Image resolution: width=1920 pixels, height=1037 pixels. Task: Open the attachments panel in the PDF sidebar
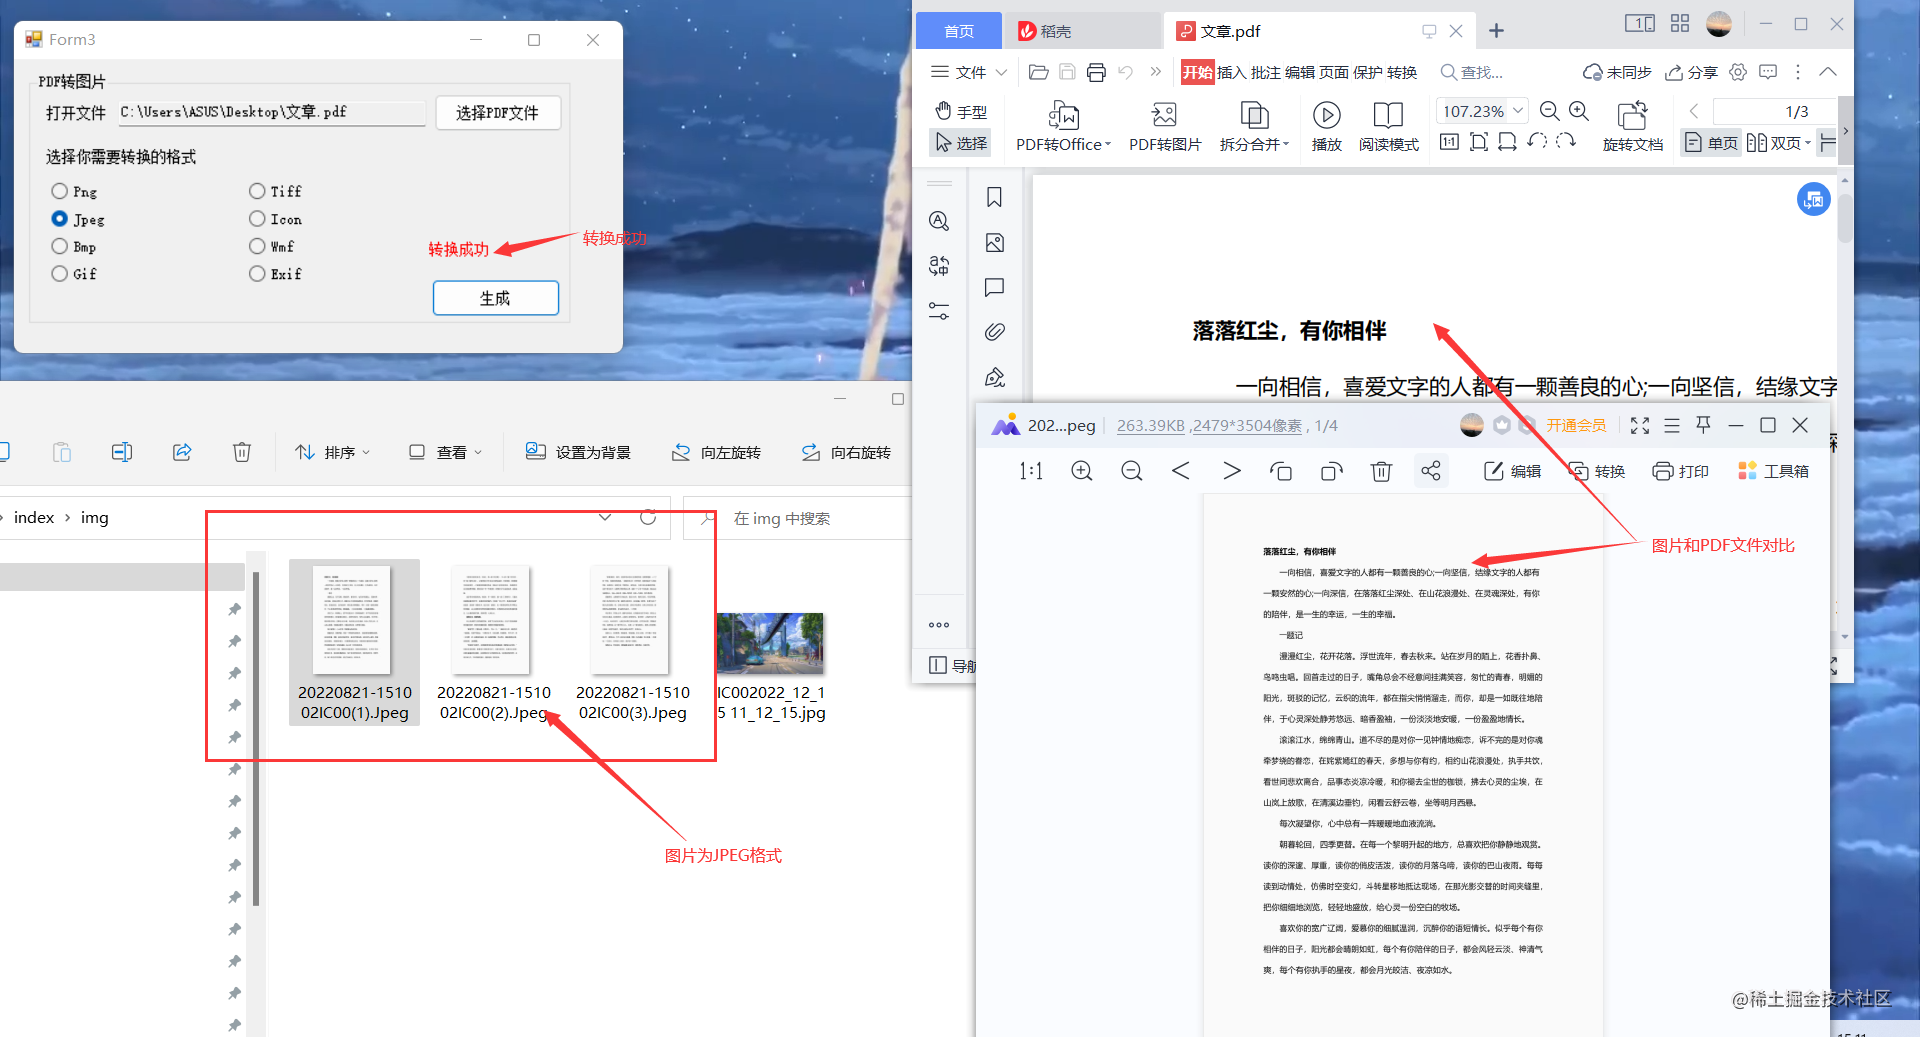click(995, 331)
